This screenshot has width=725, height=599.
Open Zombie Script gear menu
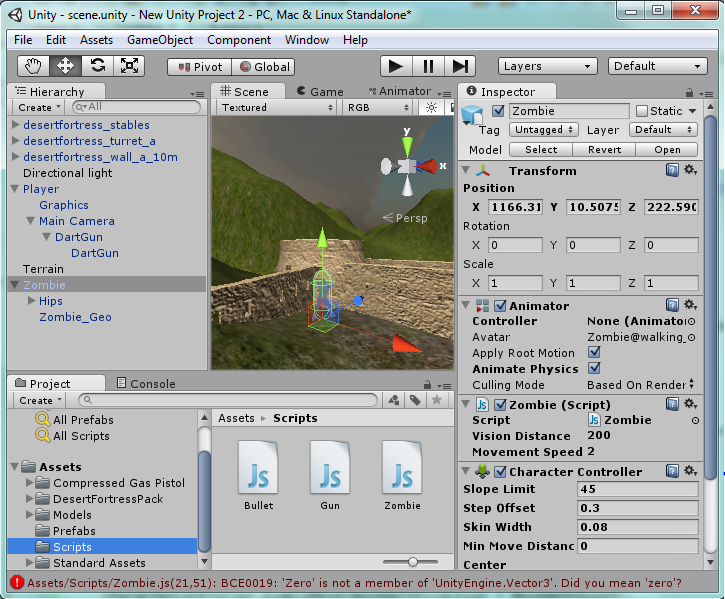[x=690, y=404]
